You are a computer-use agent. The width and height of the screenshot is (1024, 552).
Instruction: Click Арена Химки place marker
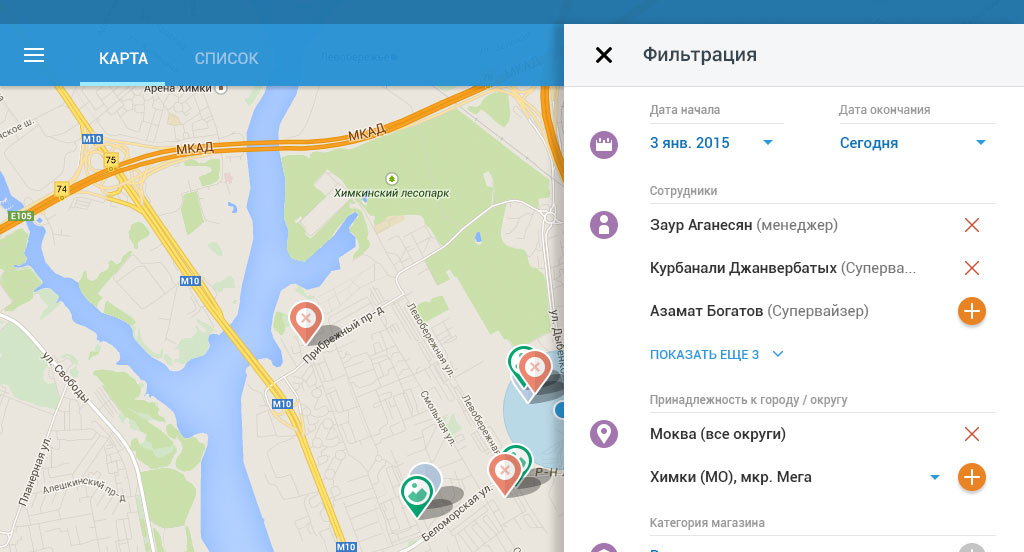coord(221,88)
